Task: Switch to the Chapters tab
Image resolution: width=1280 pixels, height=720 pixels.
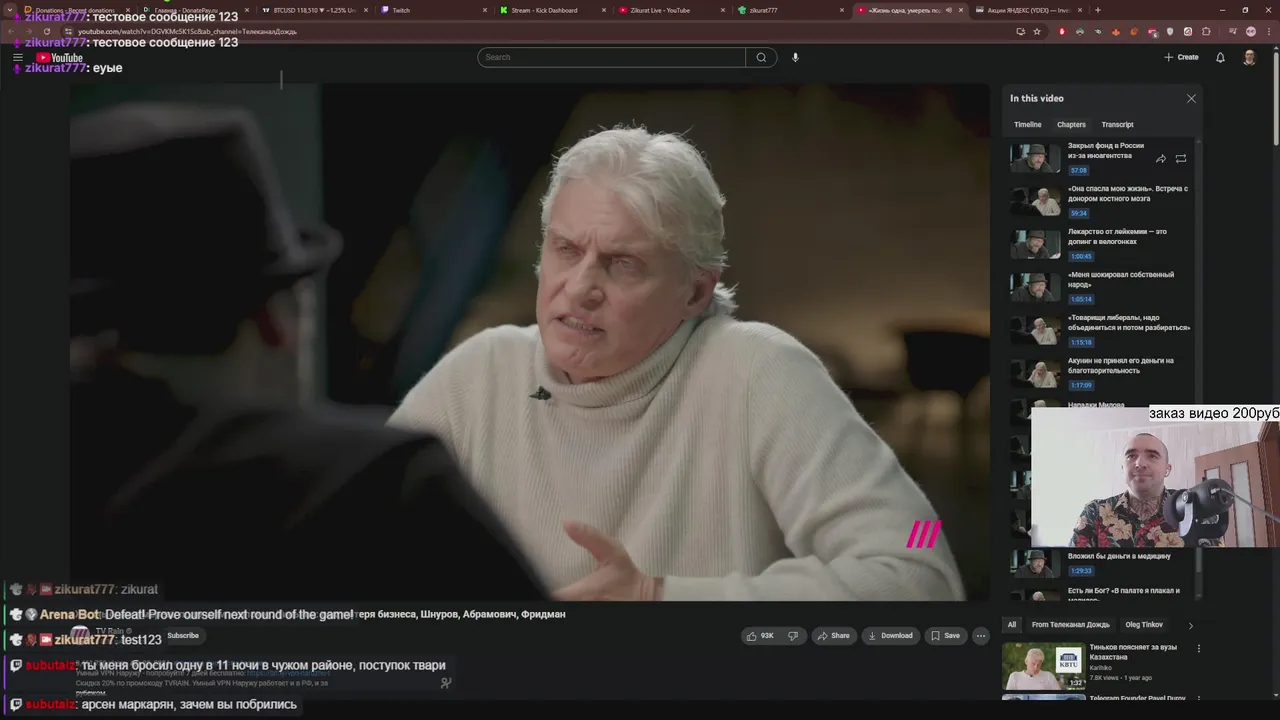Action: (1071, 125)
